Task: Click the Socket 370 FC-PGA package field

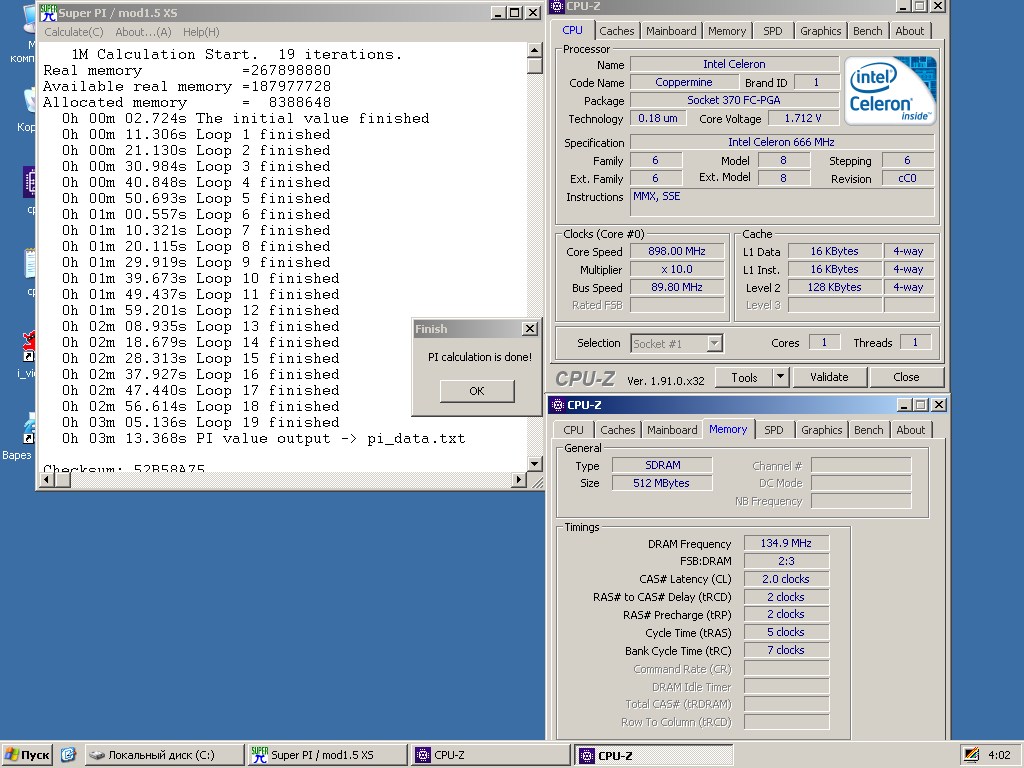Action: coord(734,100)
